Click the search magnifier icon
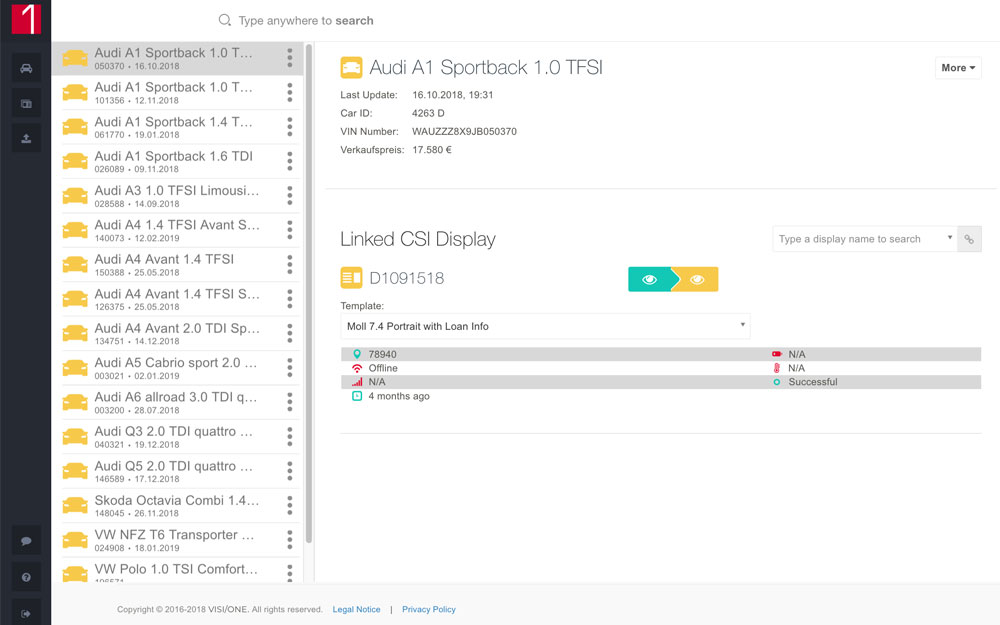Viewport: 1000px width, 625px height. tap(224, 20)
